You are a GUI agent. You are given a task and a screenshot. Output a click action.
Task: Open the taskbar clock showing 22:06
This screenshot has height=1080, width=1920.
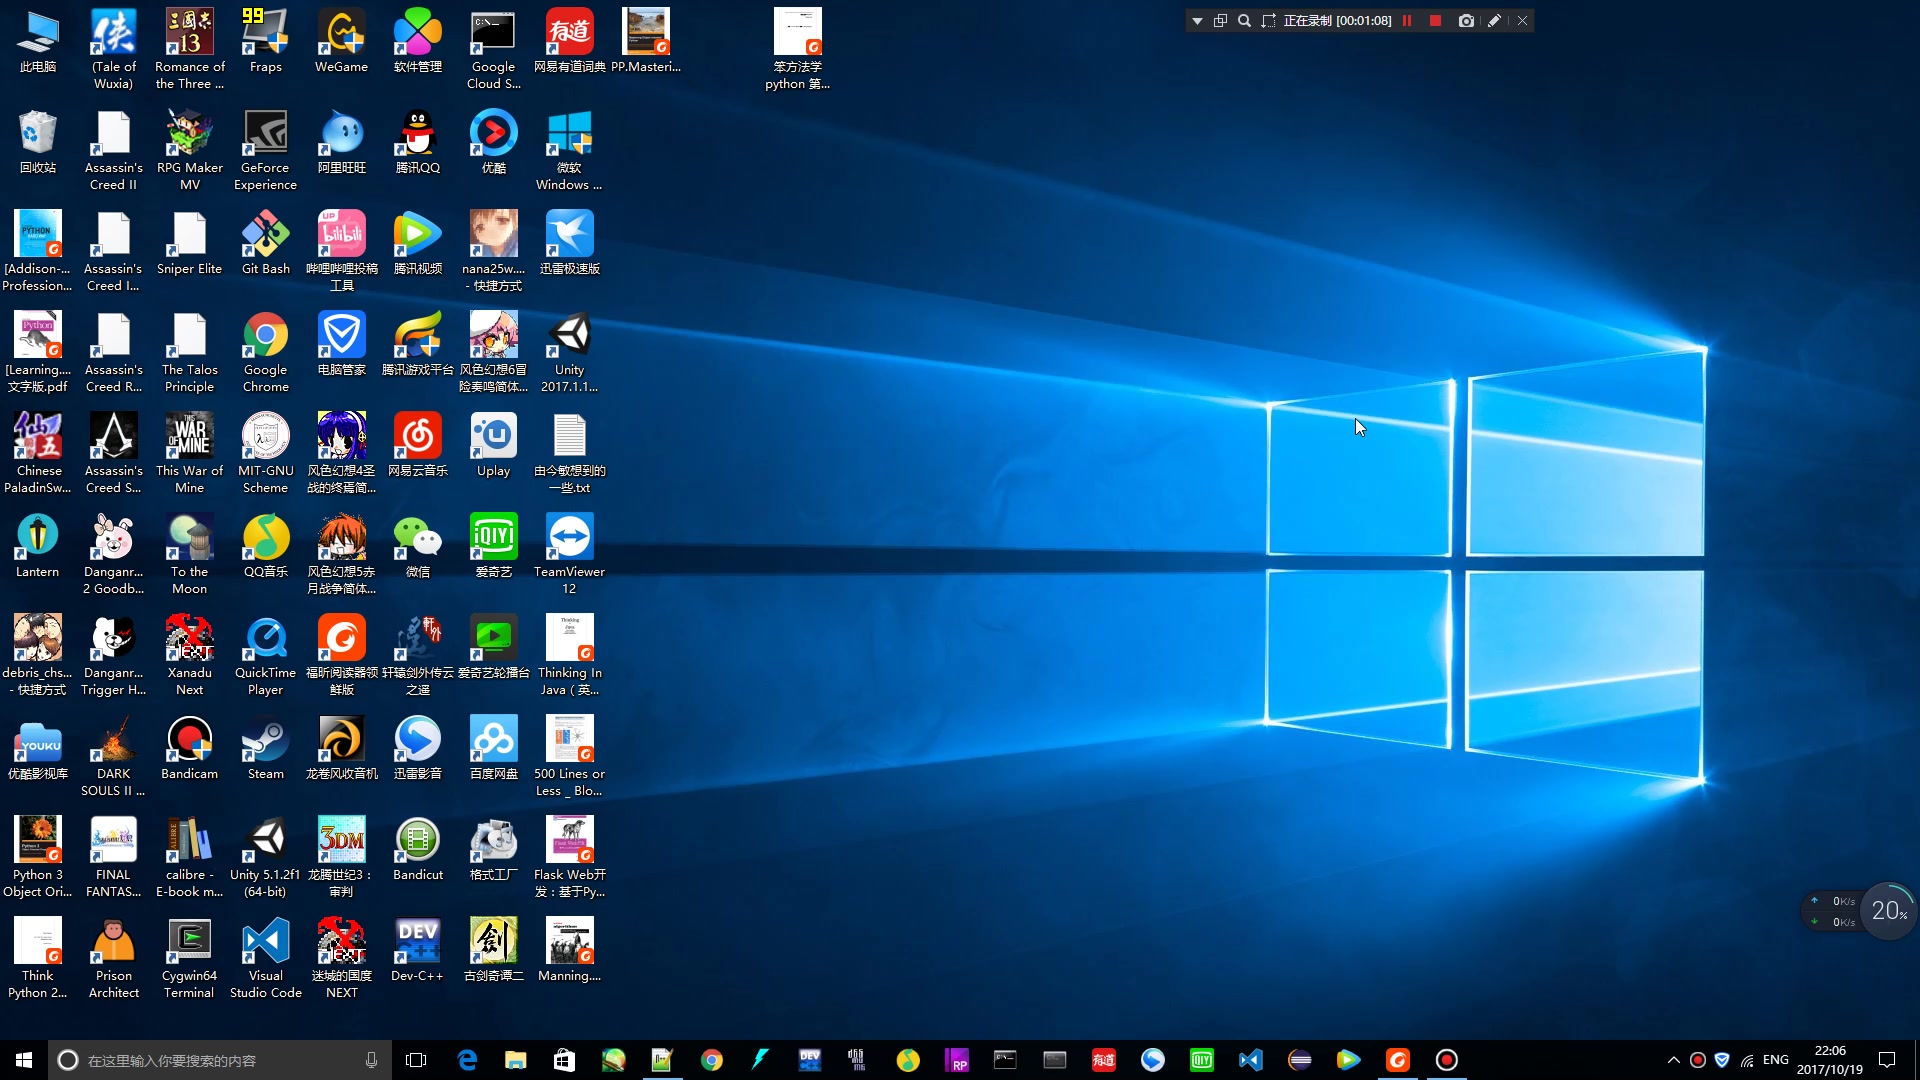click(x=1830, y=1060)
